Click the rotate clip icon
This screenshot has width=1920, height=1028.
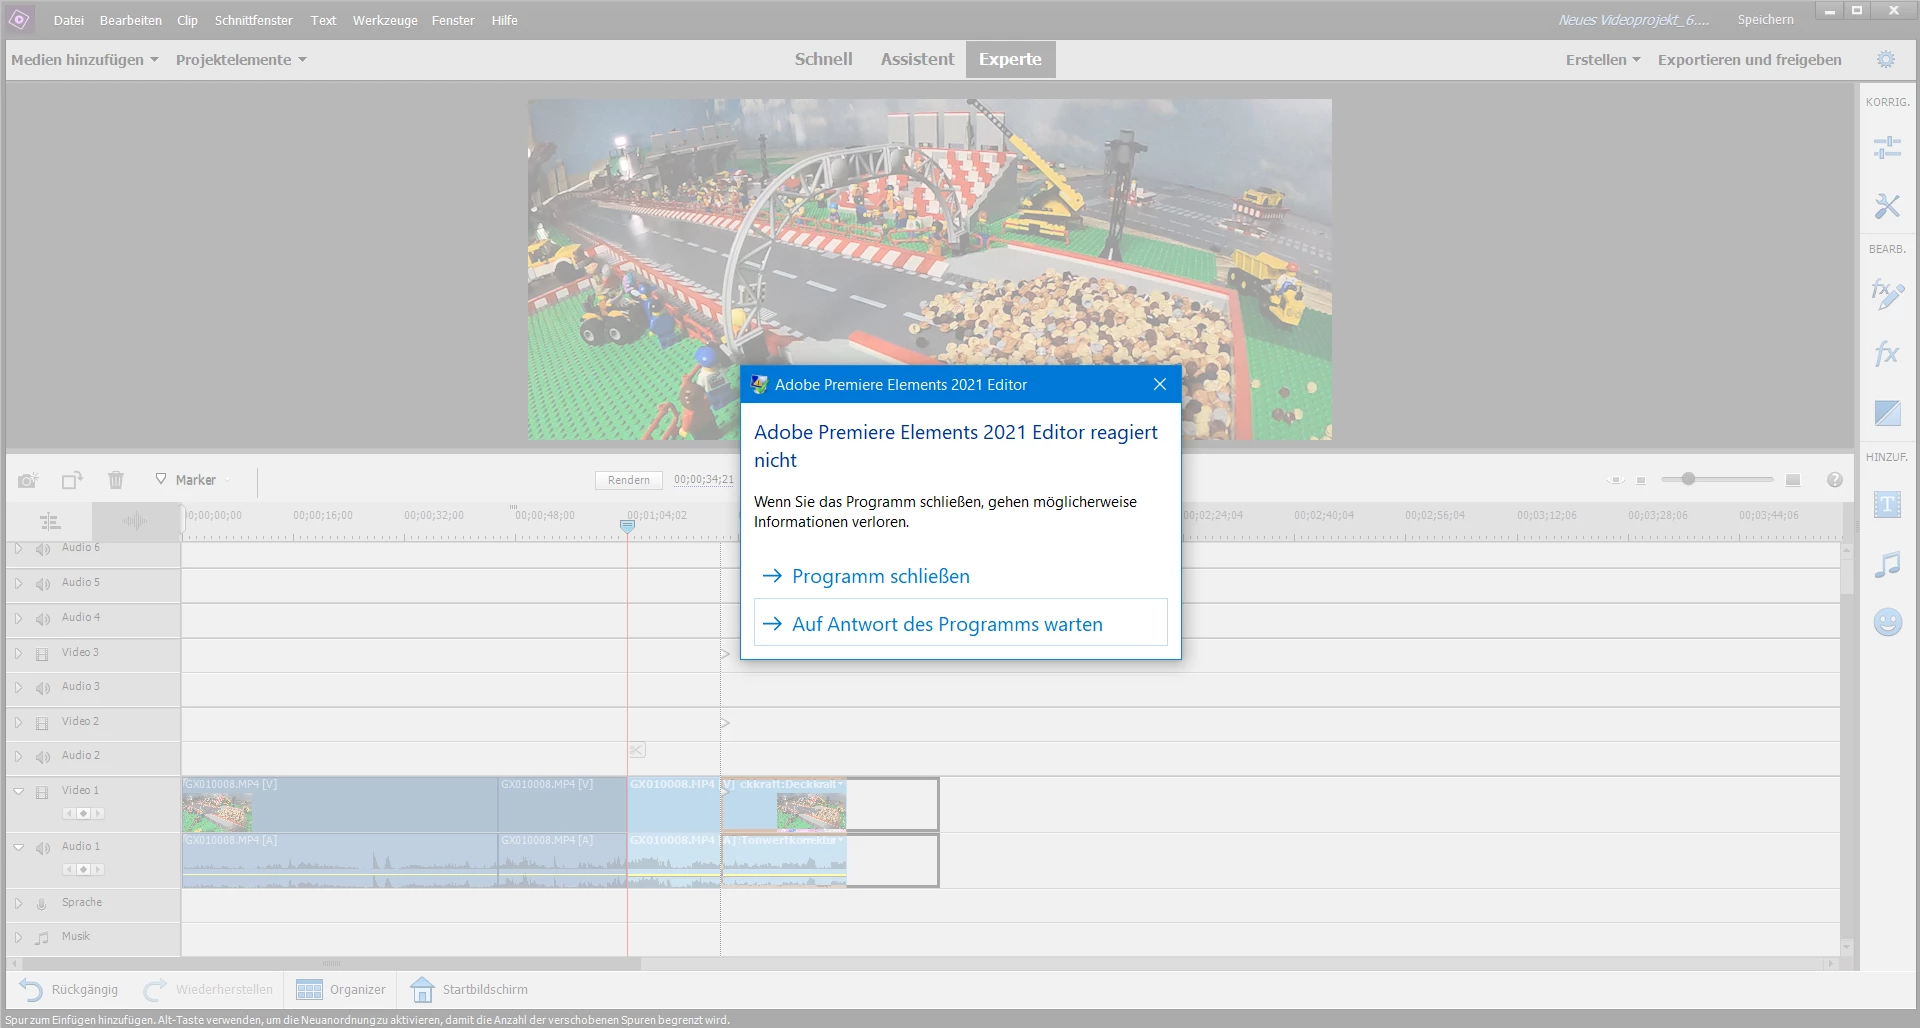[72, 480]
